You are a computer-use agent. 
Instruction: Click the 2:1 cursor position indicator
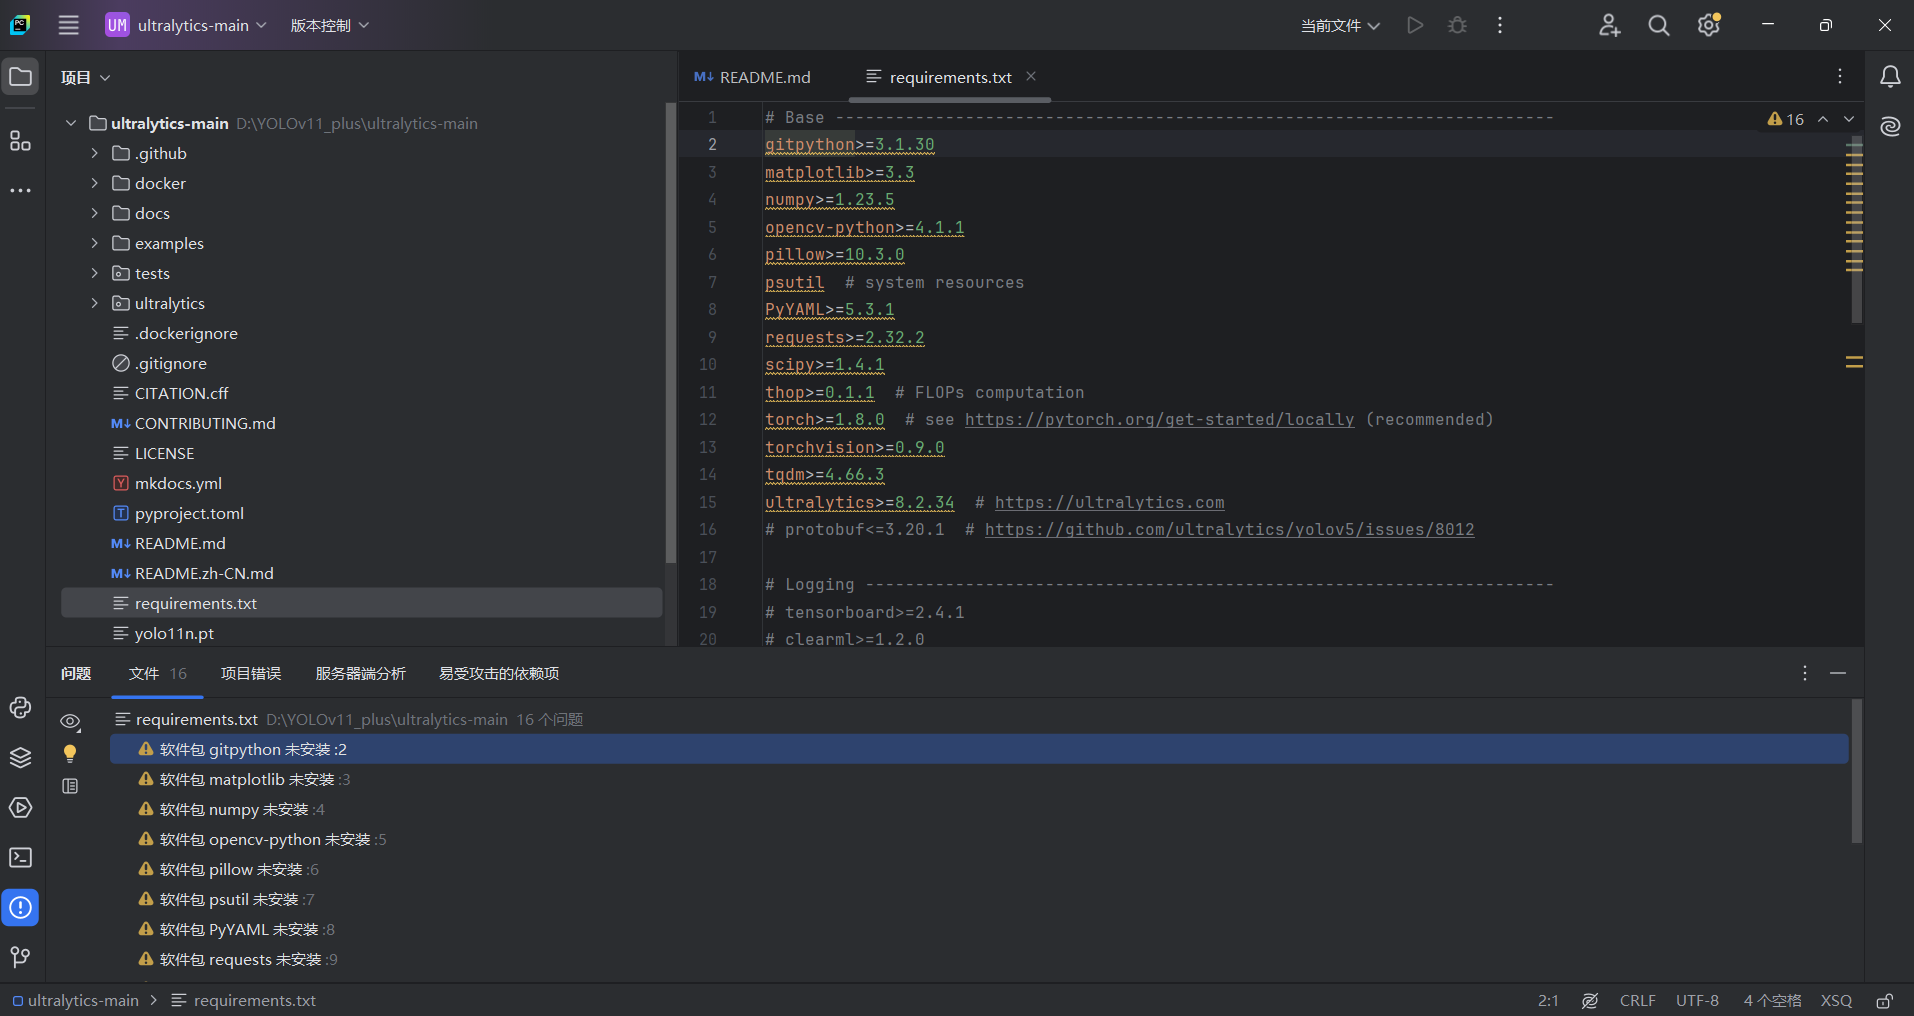click(x=1548, y=1001)
